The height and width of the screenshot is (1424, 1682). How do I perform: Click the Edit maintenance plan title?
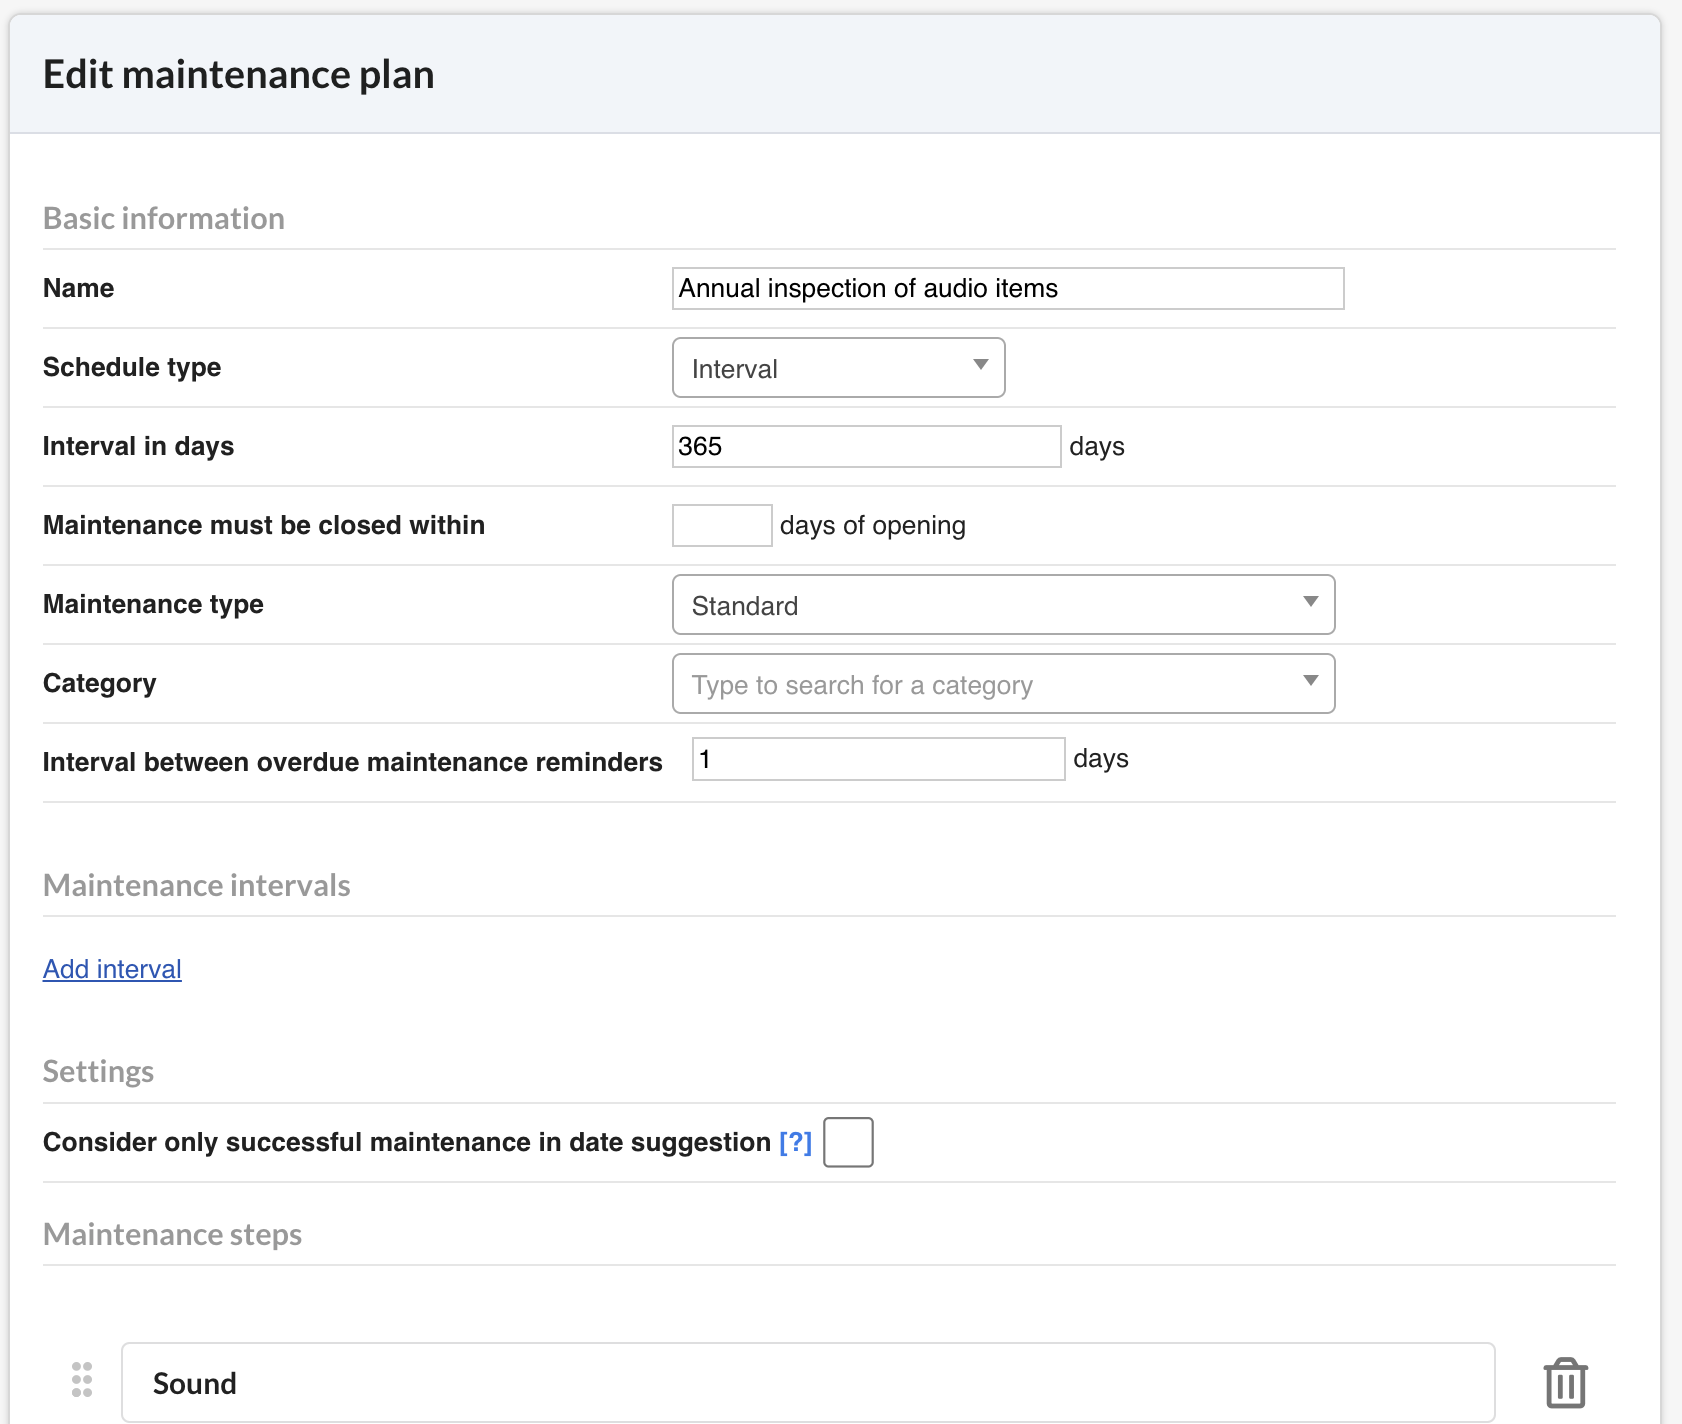[x=238, y=75]
